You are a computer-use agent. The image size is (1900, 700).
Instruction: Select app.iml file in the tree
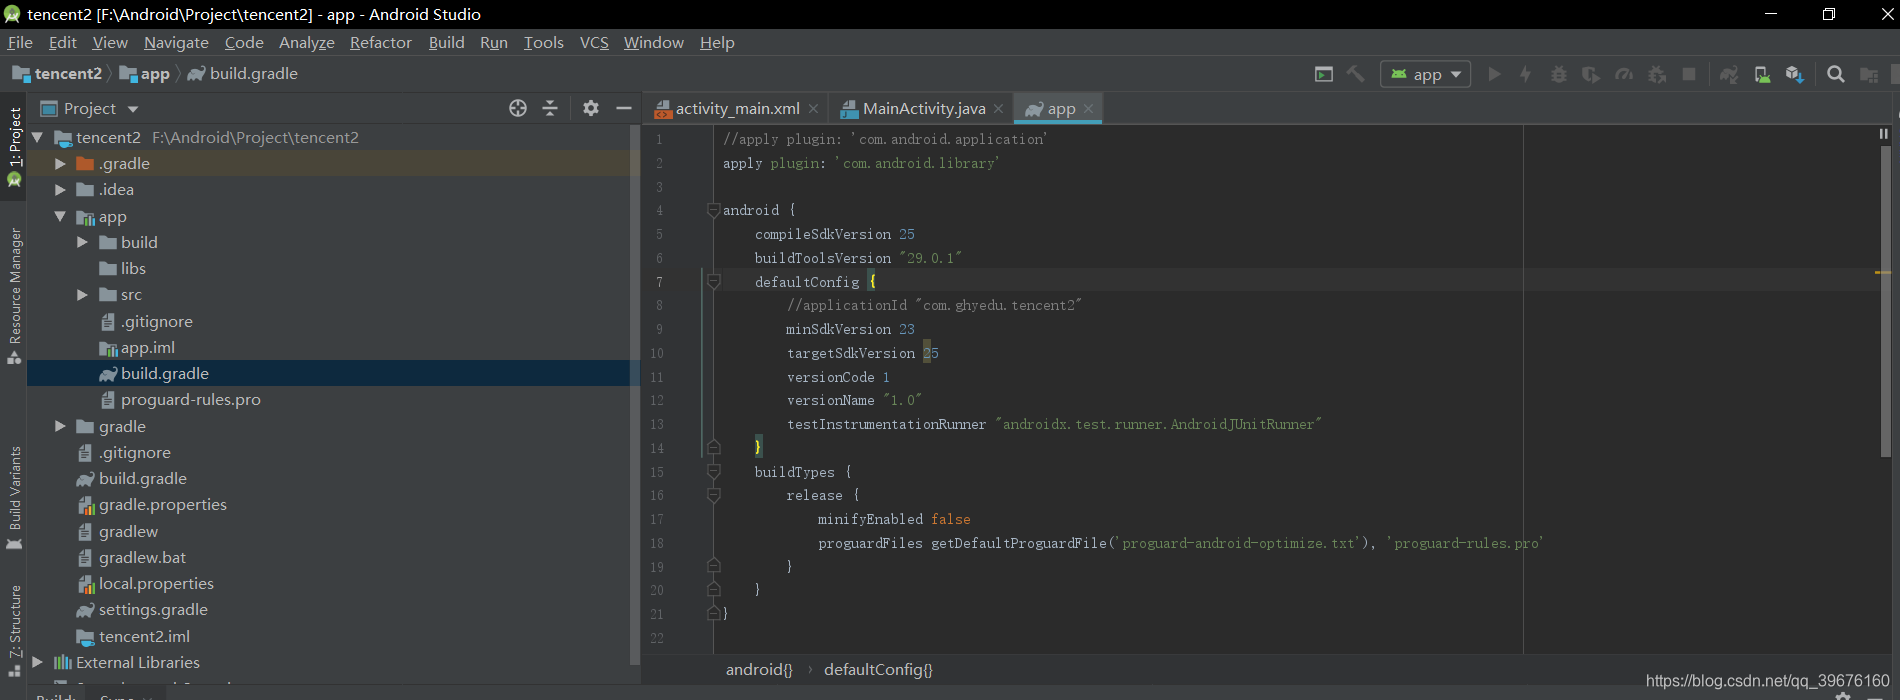147,347
